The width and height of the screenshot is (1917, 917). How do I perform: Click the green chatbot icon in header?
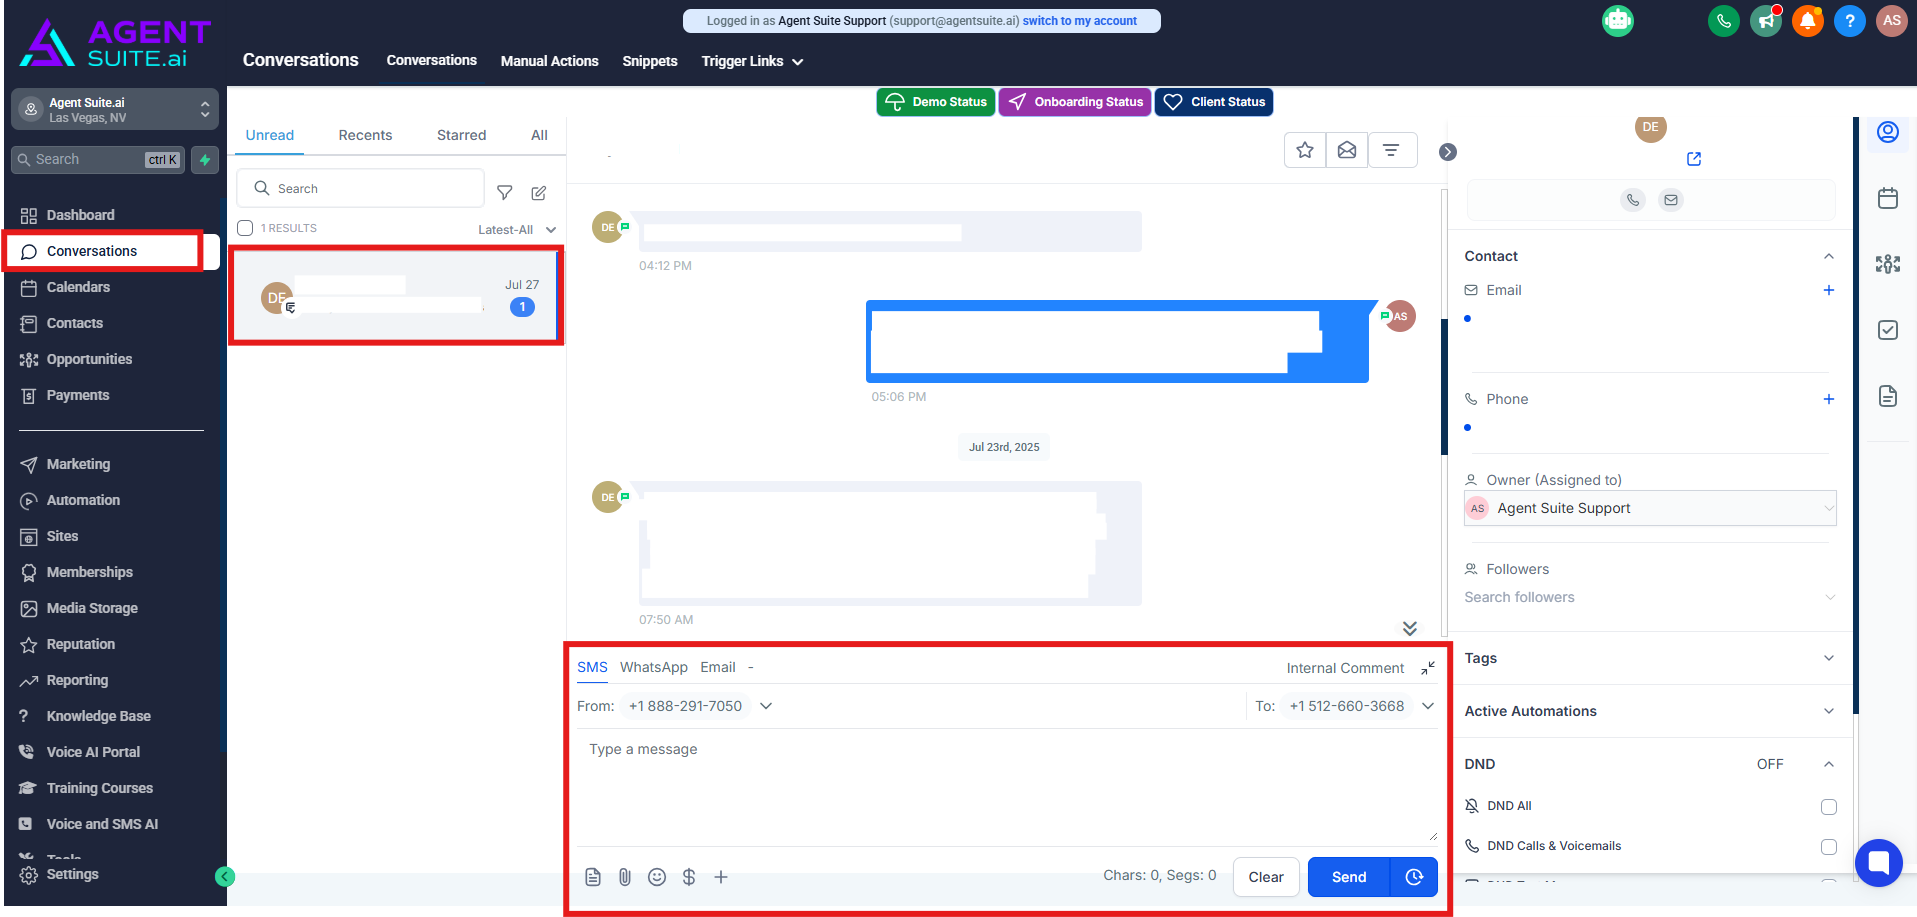(1618, 21)
